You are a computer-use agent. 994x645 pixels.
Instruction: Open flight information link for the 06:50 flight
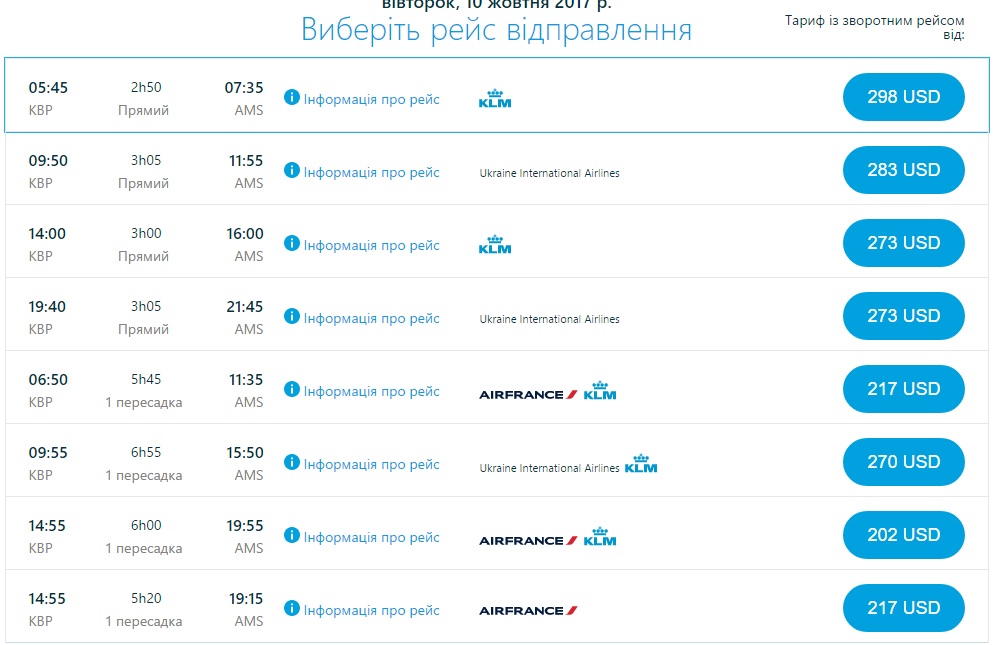(371, 391)
